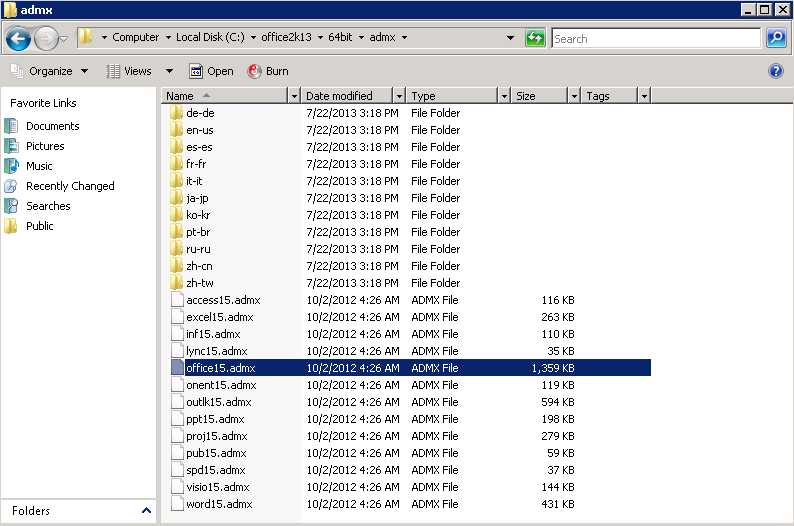The image size is (794, 526).
Task: Open the Name column filter dropdown
Action: tap(294, 96)
